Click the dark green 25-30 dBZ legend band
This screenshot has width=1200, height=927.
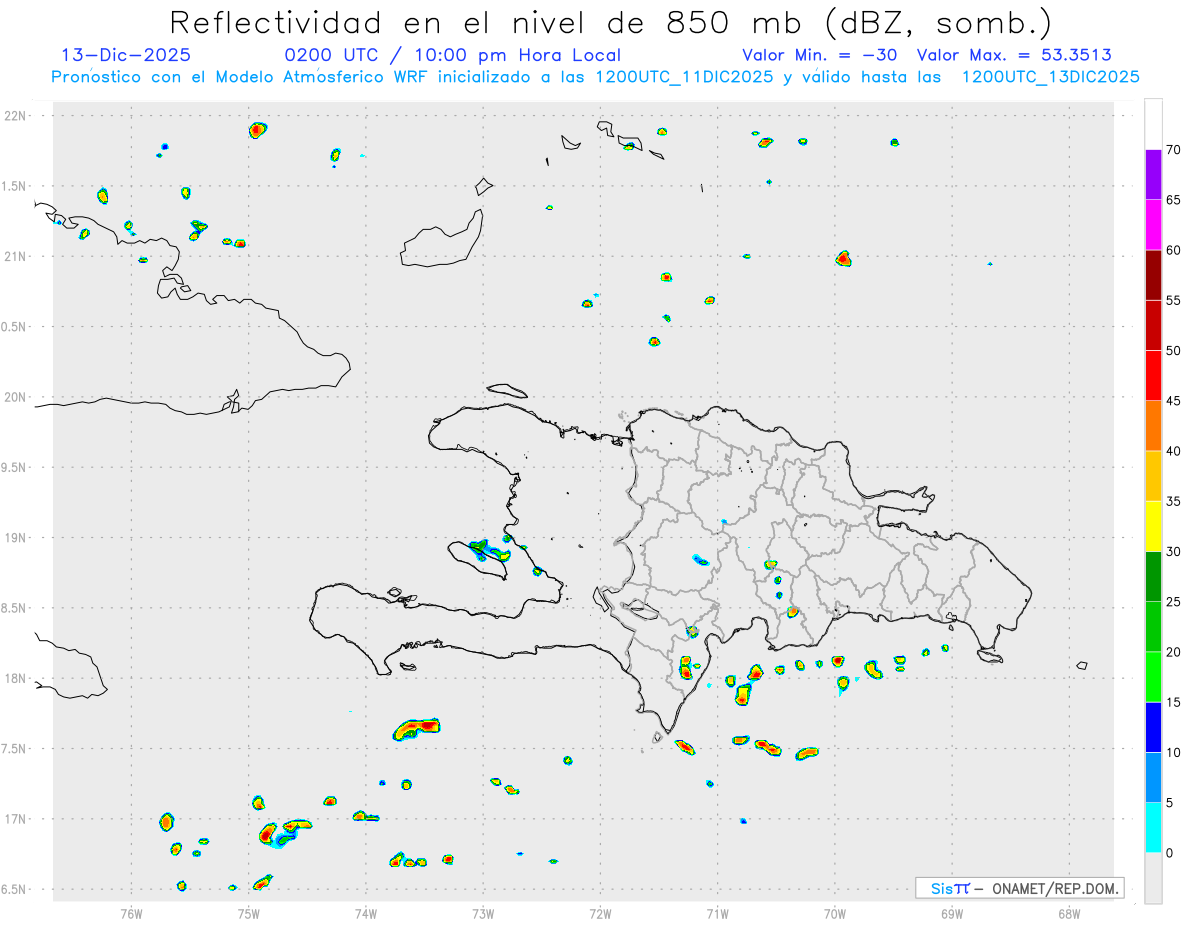coord(1153,576)
